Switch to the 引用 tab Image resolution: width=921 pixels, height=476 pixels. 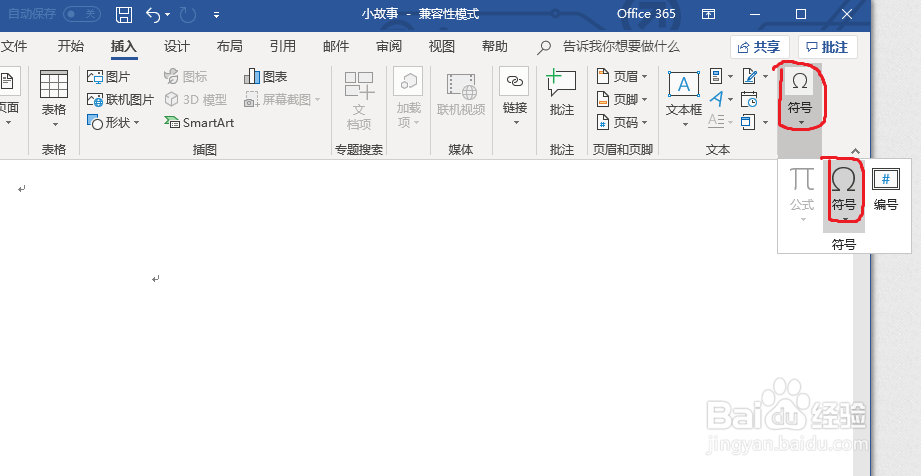(x=283, y=46)
